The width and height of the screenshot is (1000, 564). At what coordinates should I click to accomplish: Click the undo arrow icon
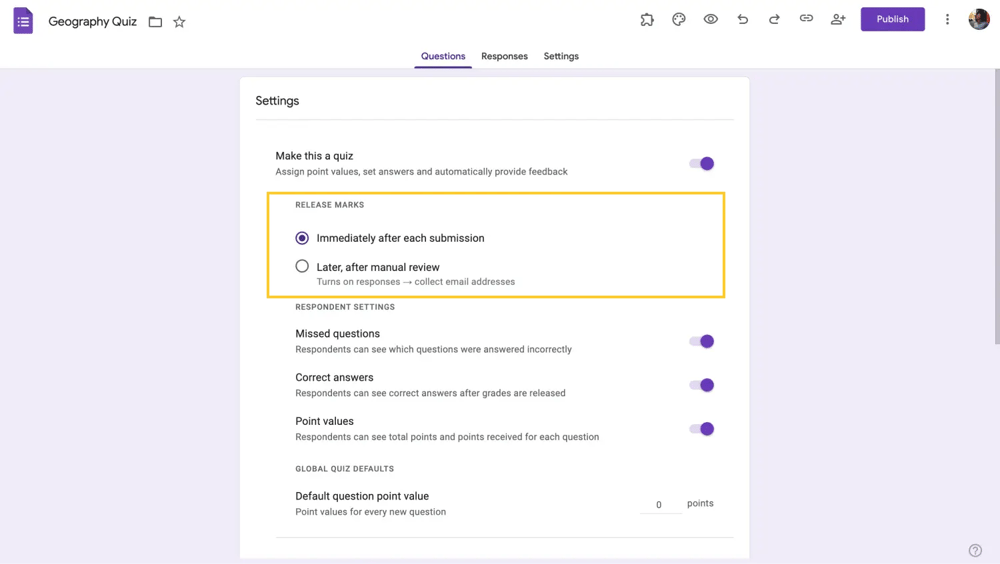[742, 19]
